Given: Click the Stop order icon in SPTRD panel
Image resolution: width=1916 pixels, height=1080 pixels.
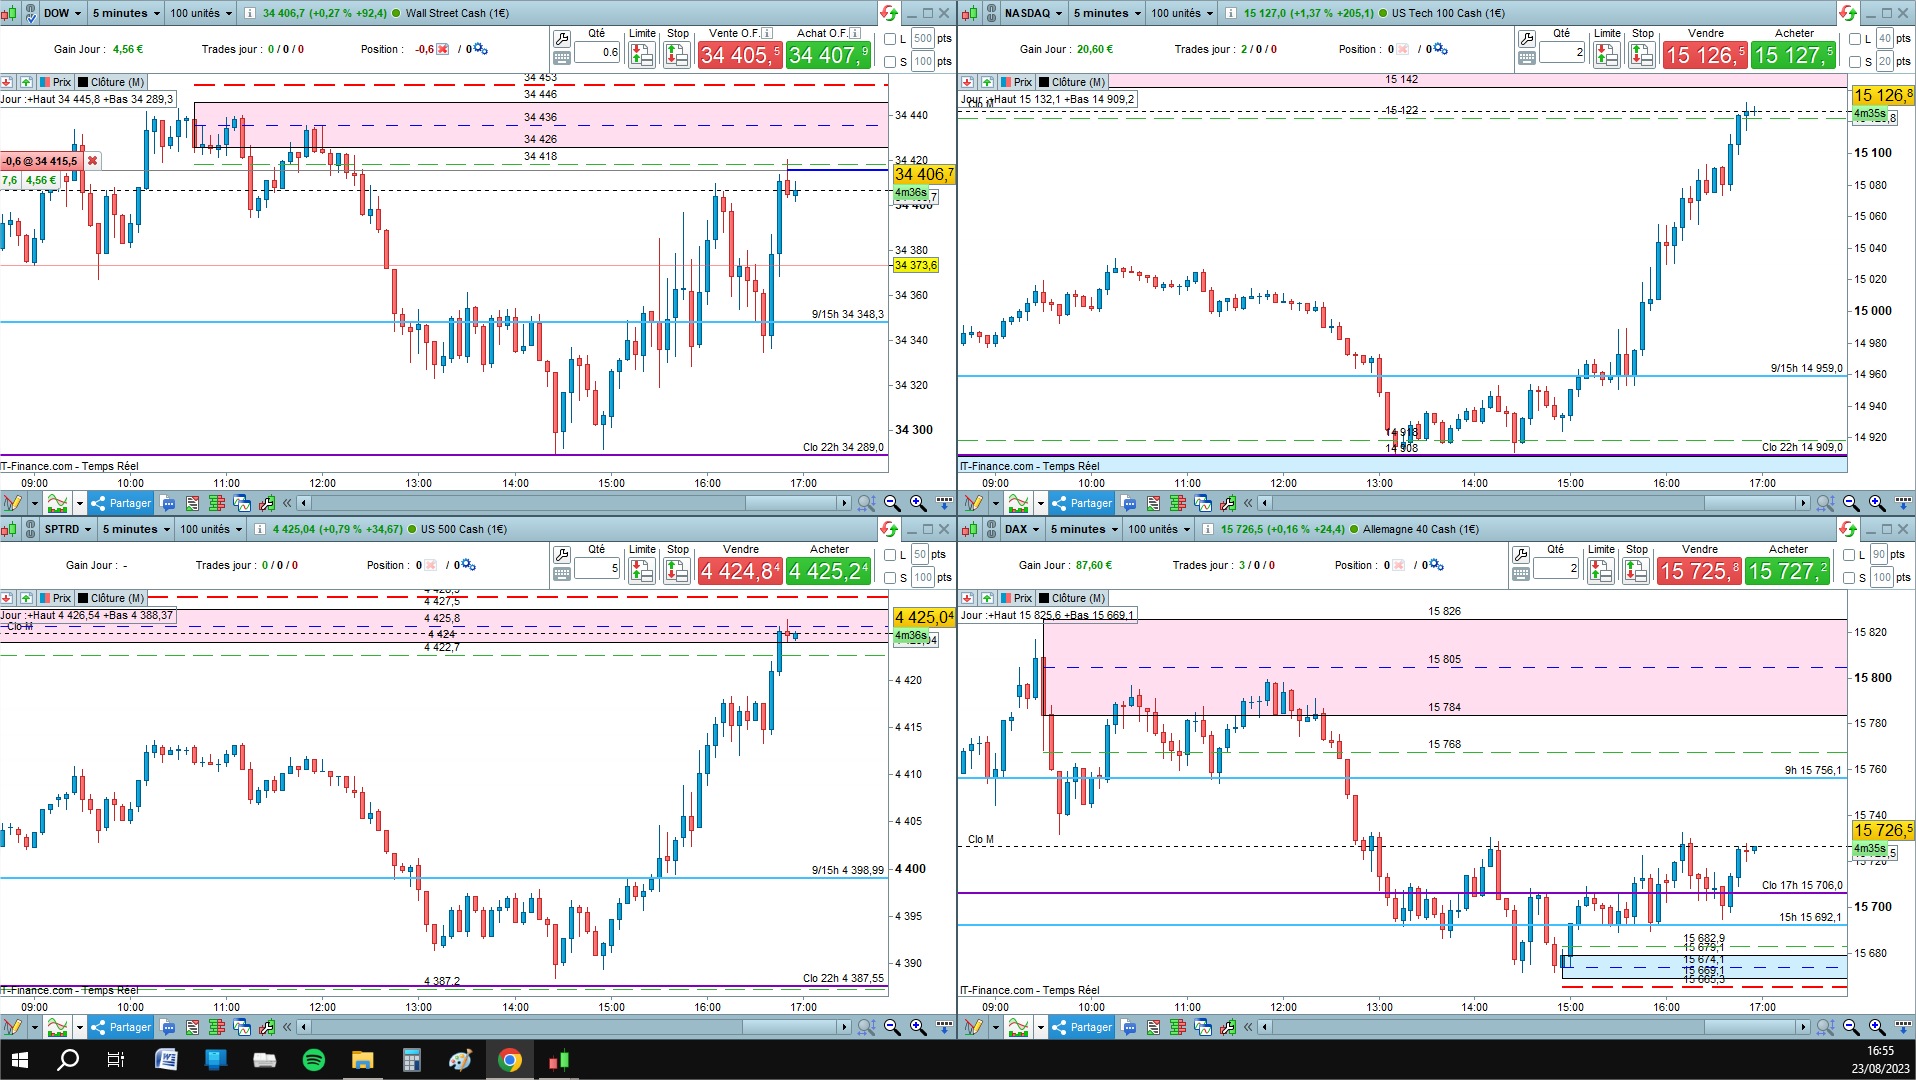Looking at the screenshot, I should [x=677, y=571].
